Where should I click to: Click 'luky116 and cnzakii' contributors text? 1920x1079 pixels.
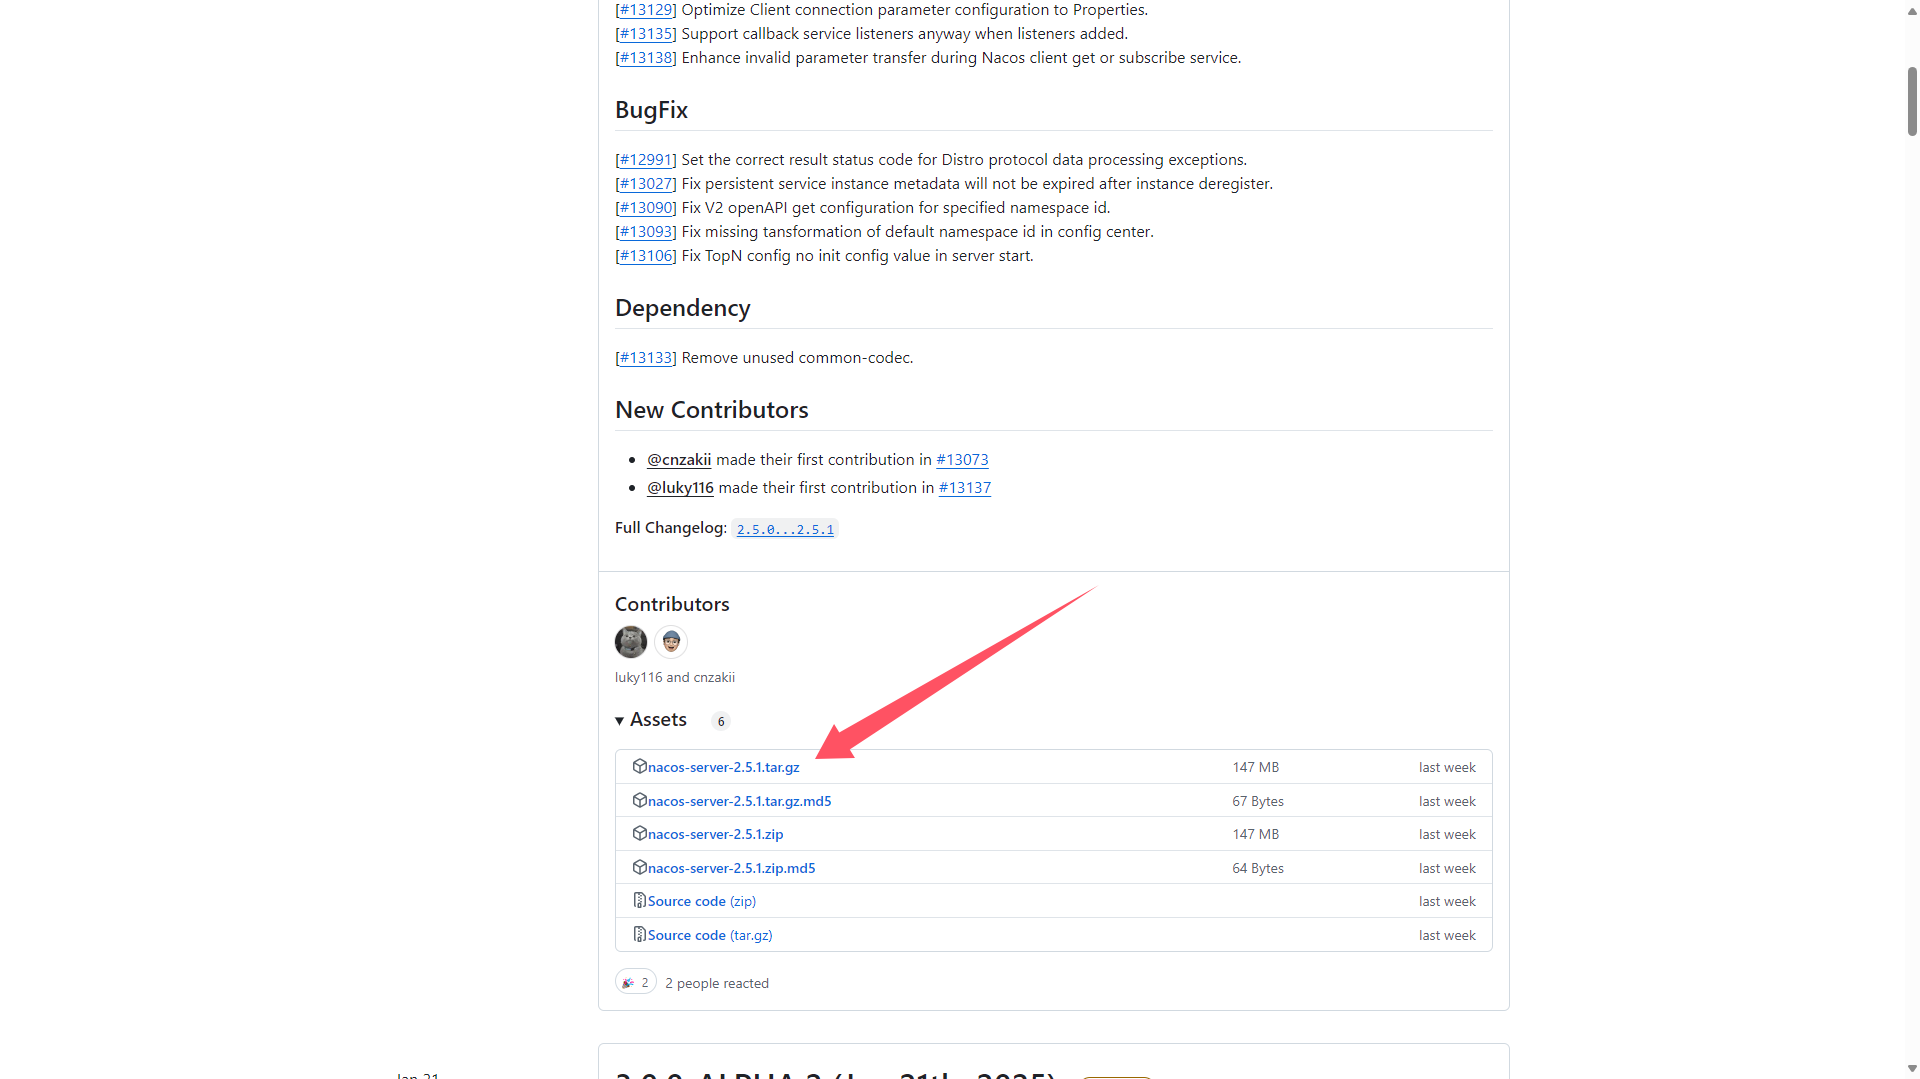(675, 678)
